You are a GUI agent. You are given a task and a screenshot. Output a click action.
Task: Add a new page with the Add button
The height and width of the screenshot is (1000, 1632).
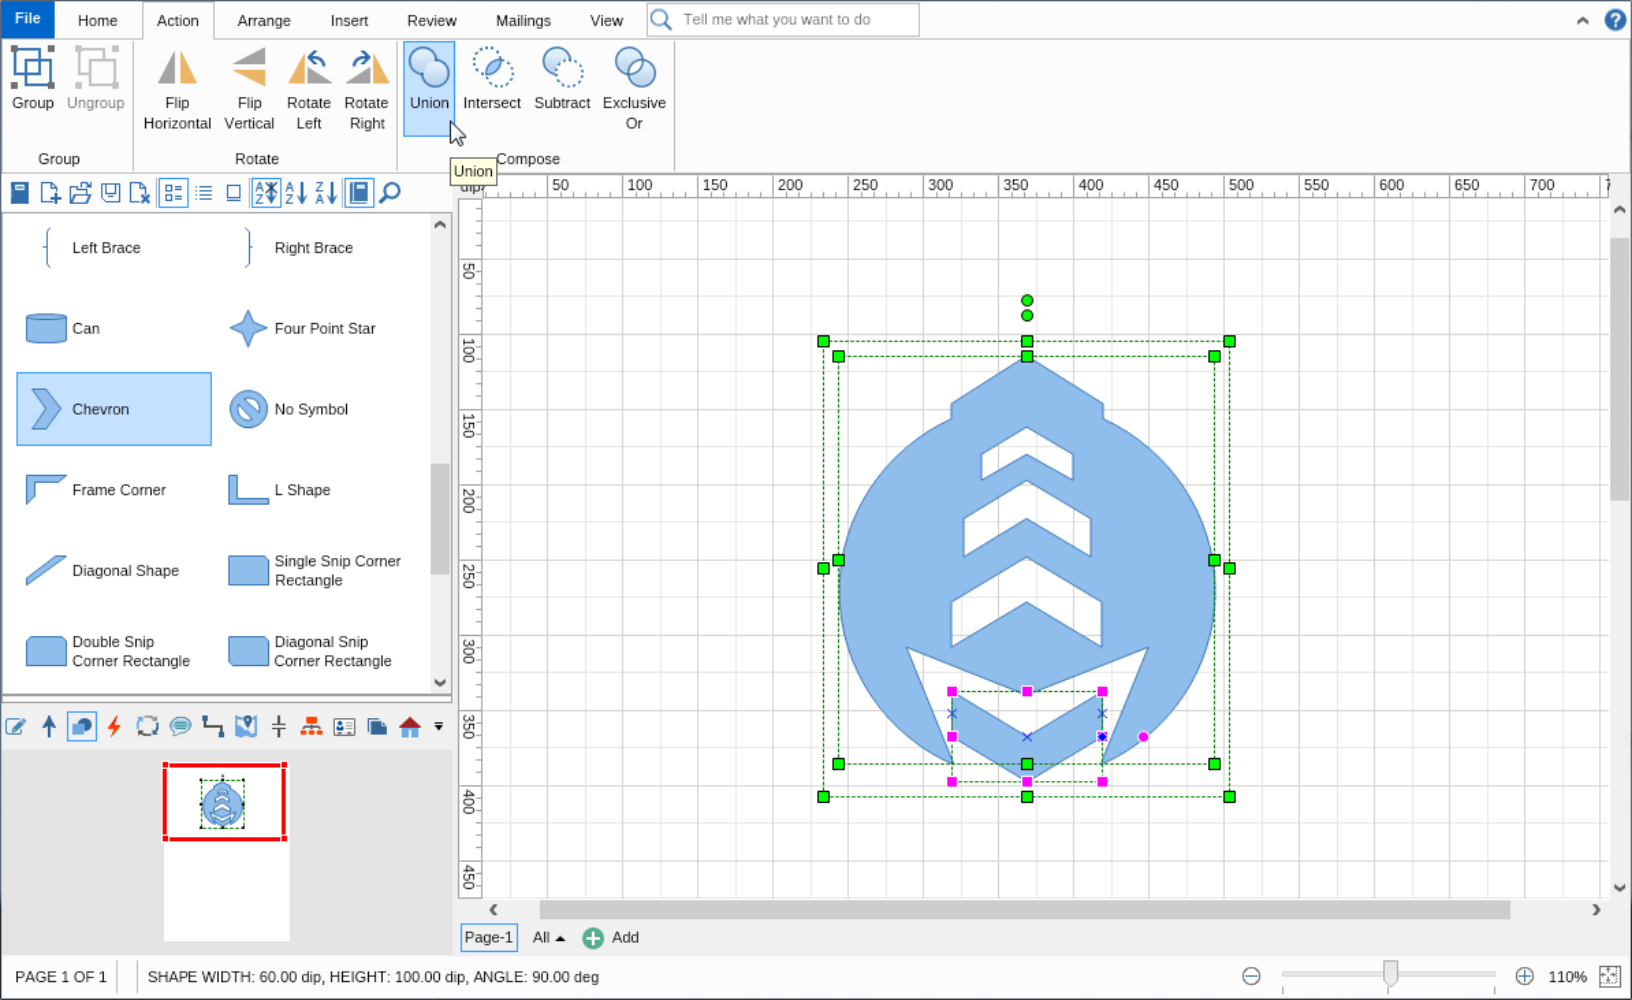click(x=610, y=938)
